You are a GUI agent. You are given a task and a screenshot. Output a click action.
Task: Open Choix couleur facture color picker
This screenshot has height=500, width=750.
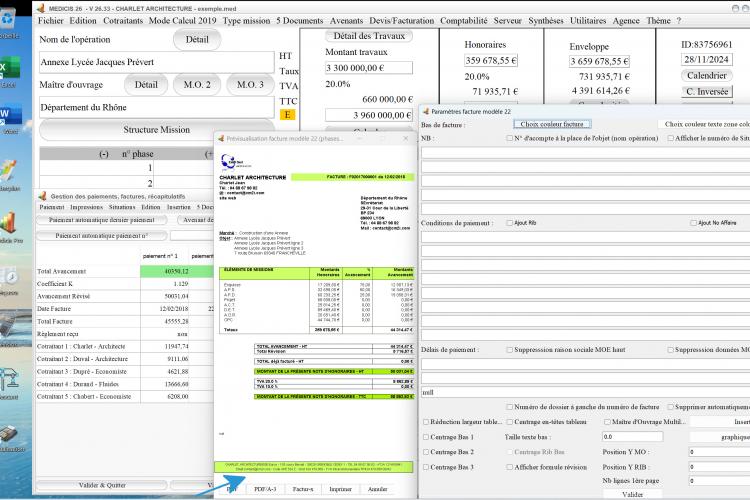[552, 124]
